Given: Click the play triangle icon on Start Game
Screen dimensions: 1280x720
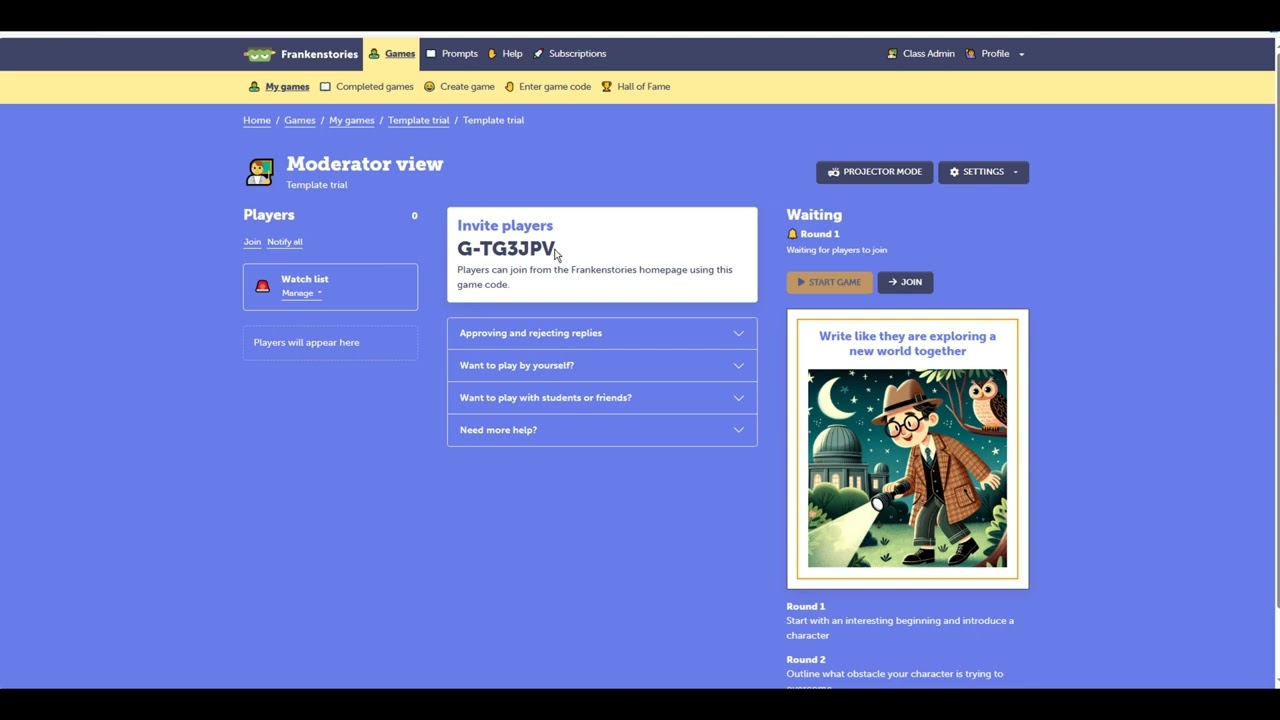Looking at the screenshot, I should click(x=801, y=282).
